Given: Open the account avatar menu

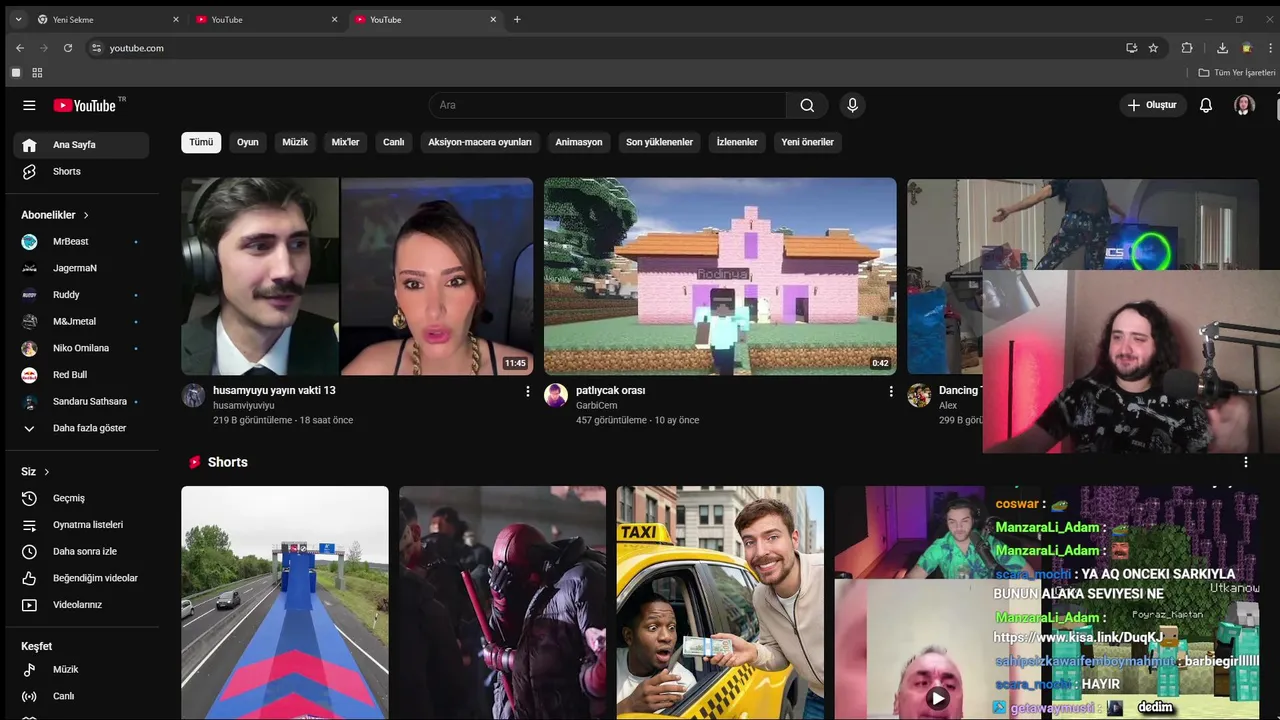Looking at the screenshot, I should [x=1244, y=105].
